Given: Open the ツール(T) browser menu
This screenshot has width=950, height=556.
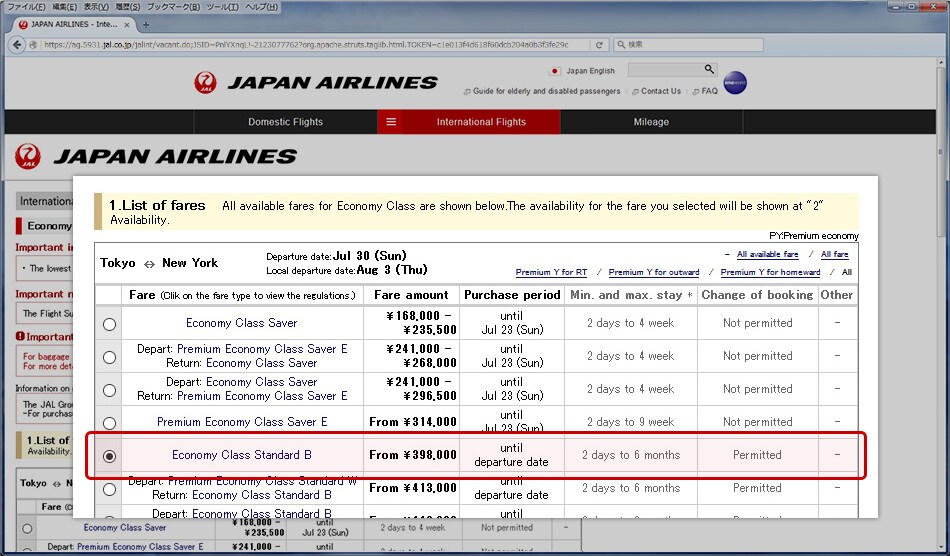Looking at the screenshot, I should click(x=220, y=7).
